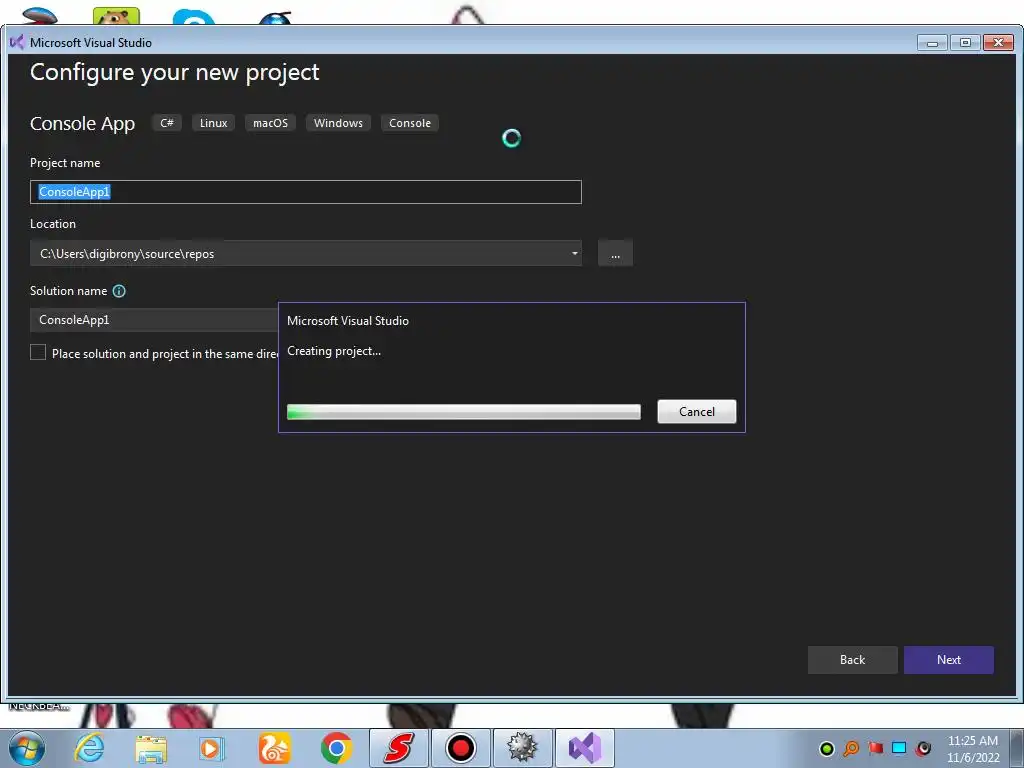The image size is (1024, 768).
Task: Click the Back button
Action: click(852, 660)
